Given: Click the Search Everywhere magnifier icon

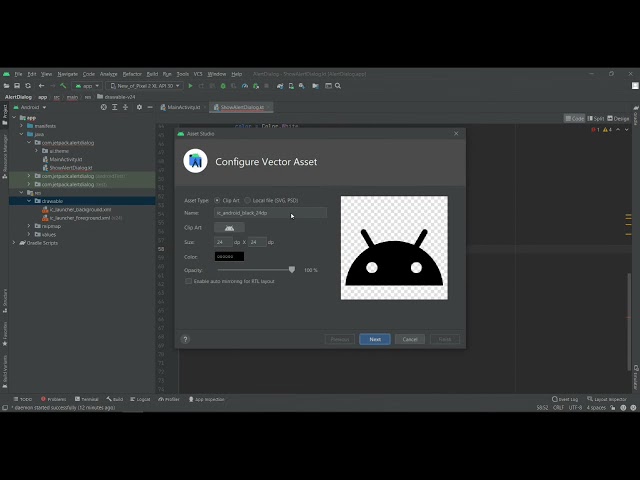Looking at the screenshot, I should 338,86.
